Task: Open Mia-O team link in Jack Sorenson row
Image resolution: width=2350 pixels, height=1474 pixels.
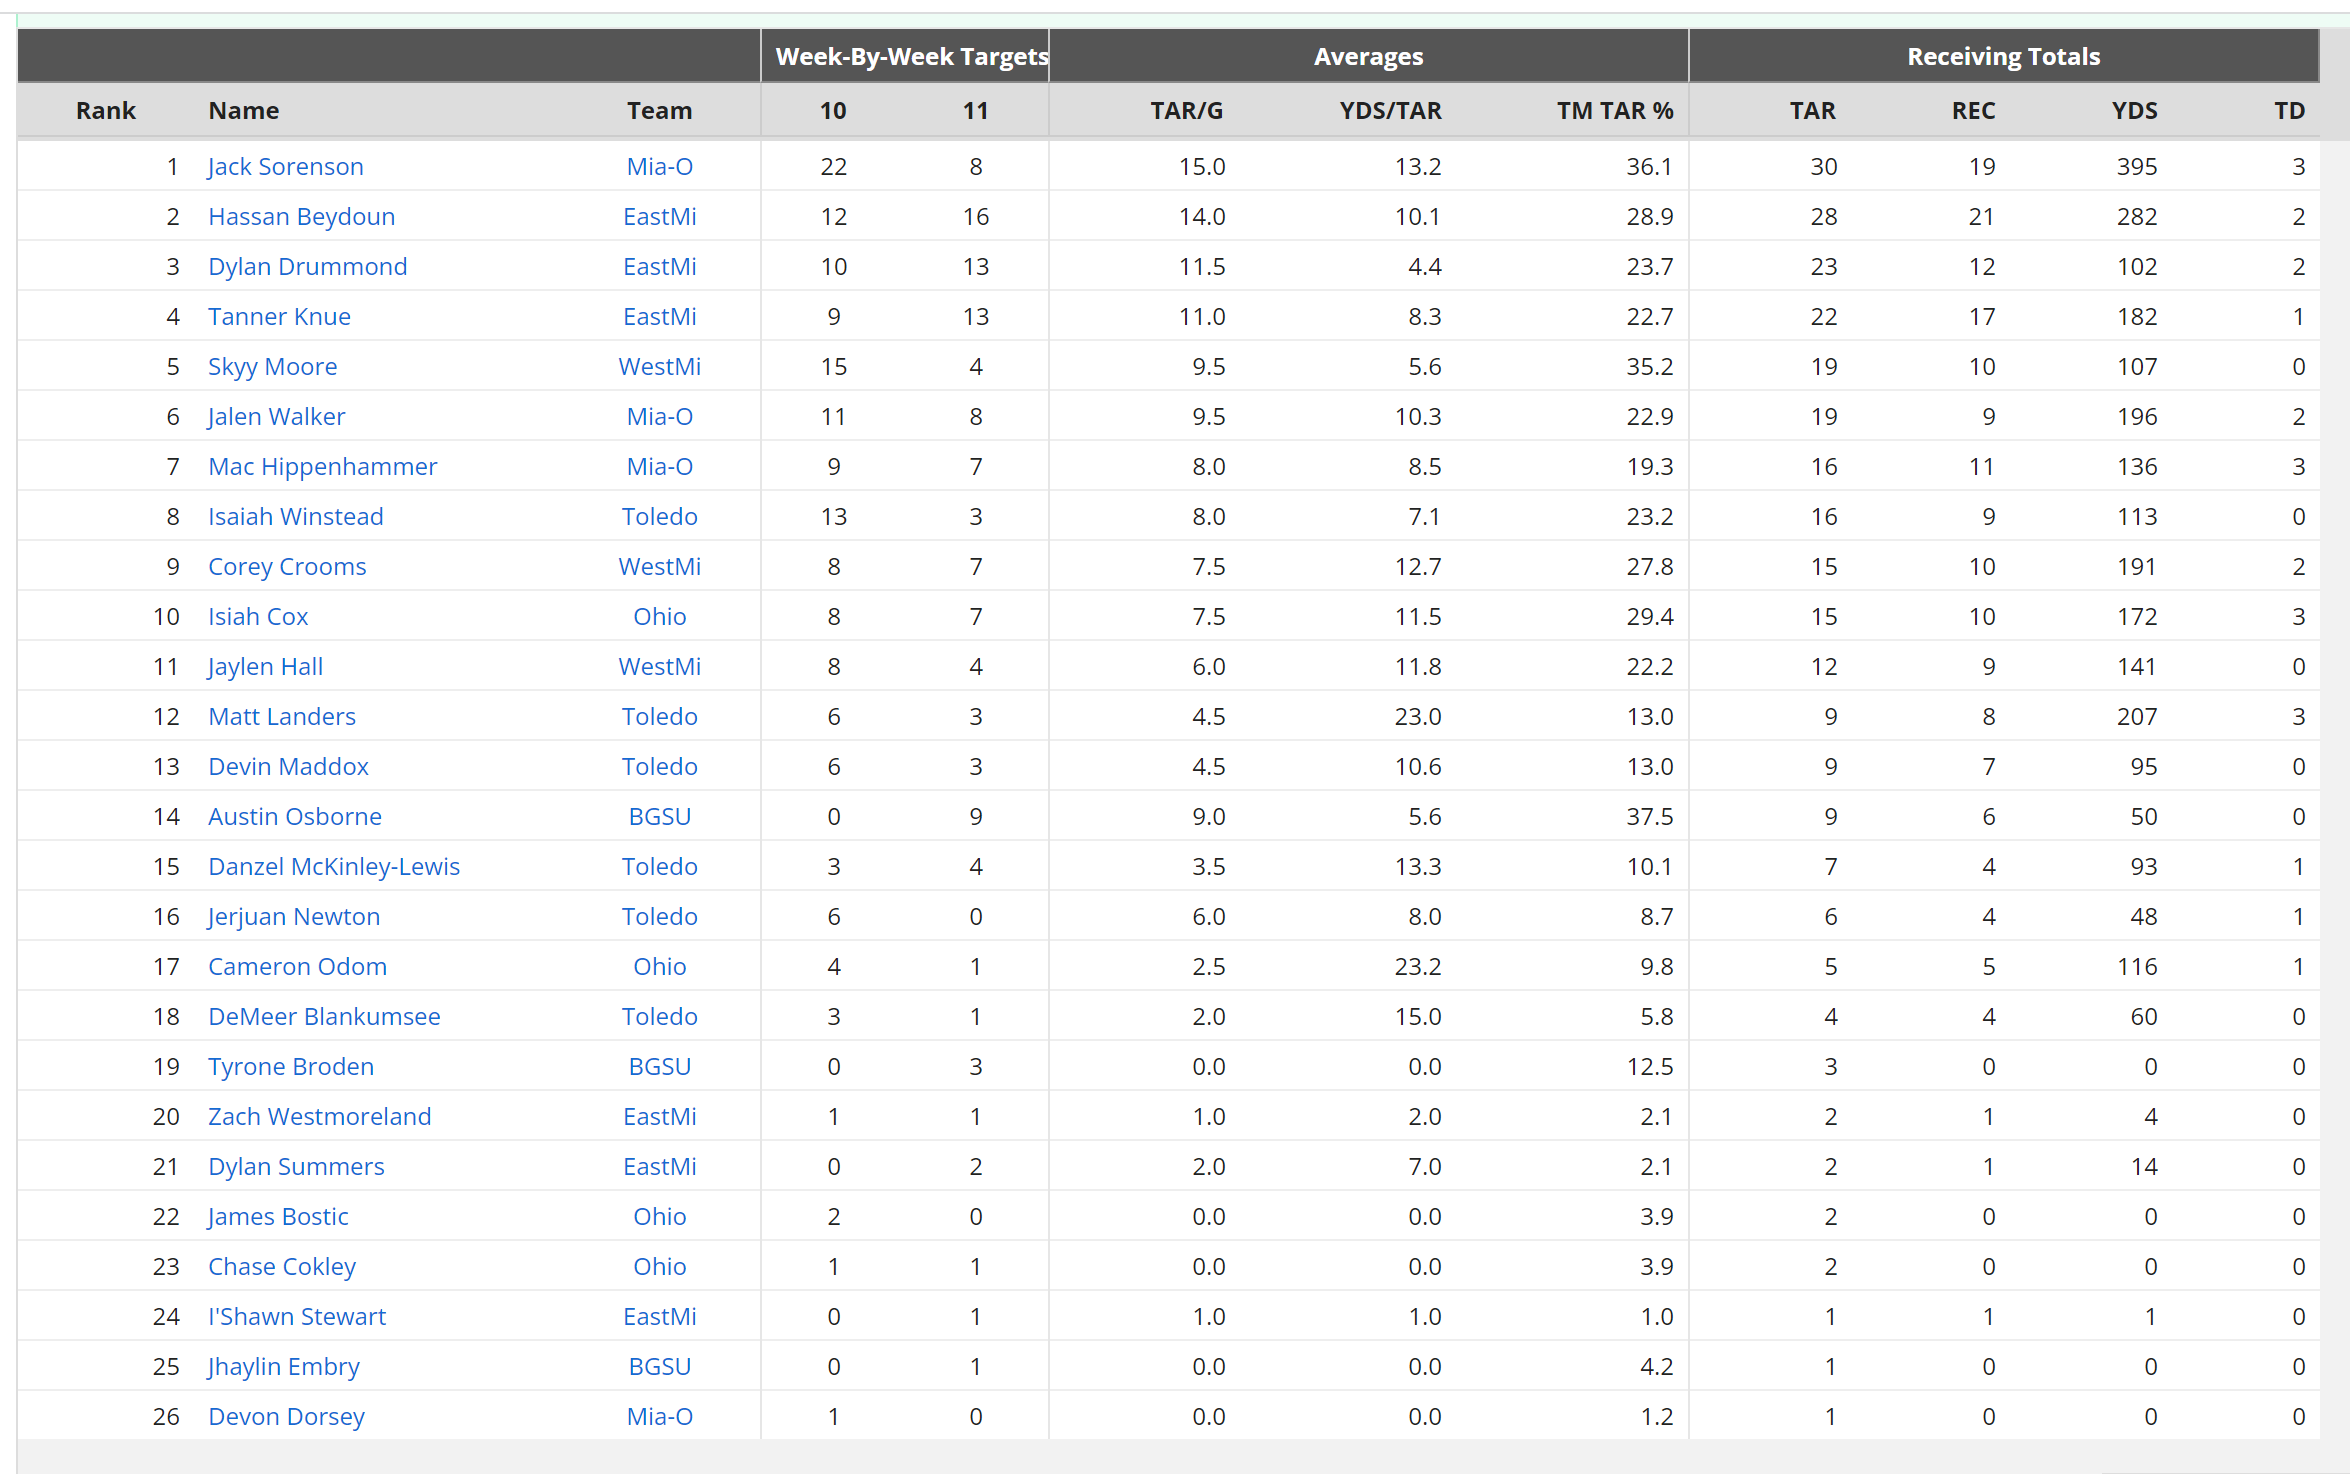Action: point(660,166)
